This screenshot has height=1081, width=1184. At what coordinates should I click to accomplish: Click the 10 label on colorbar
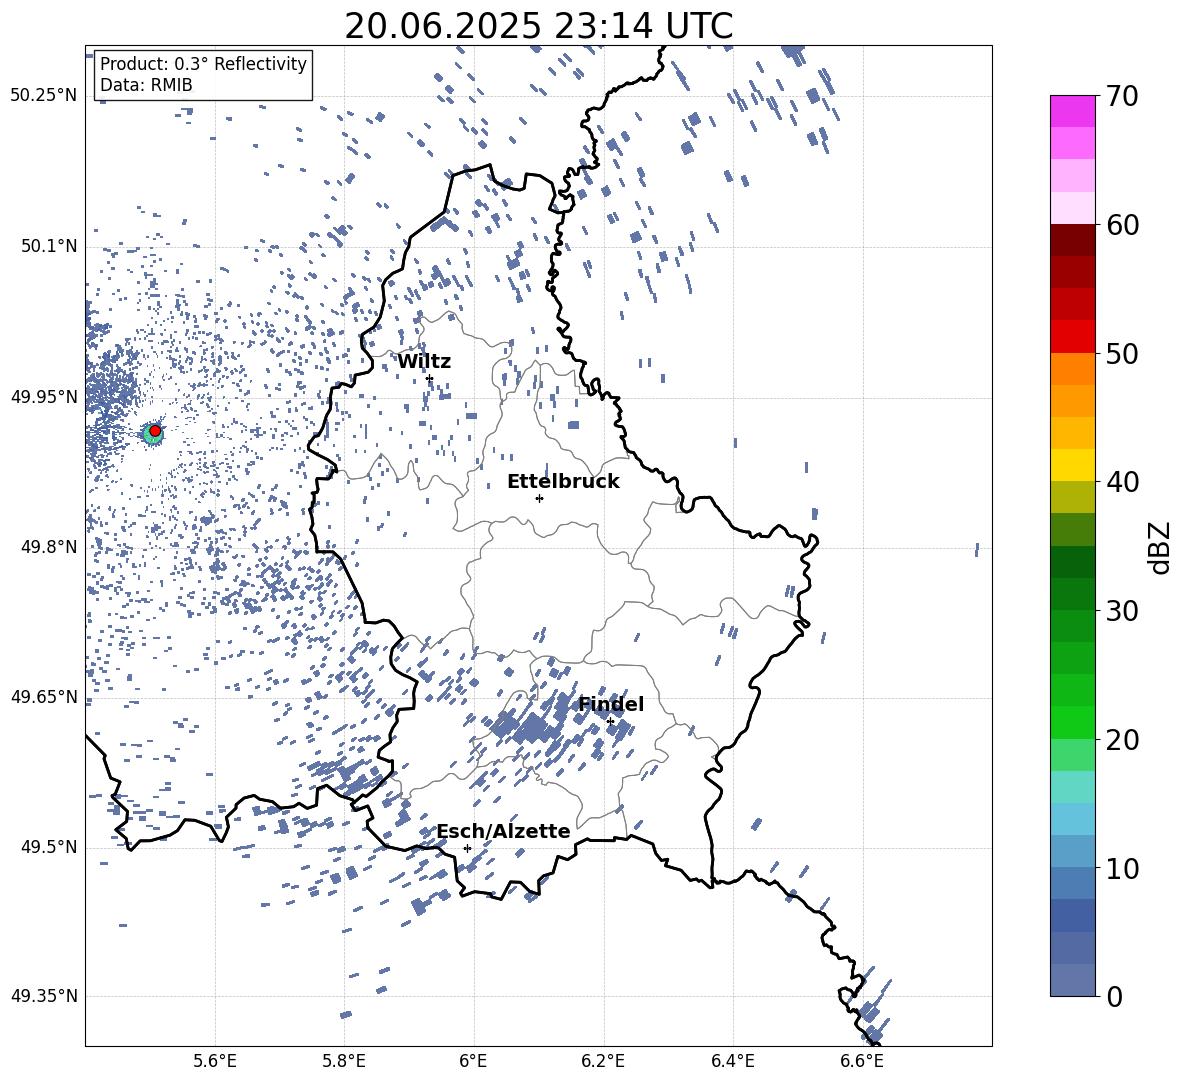click(x=1123, y=869)
